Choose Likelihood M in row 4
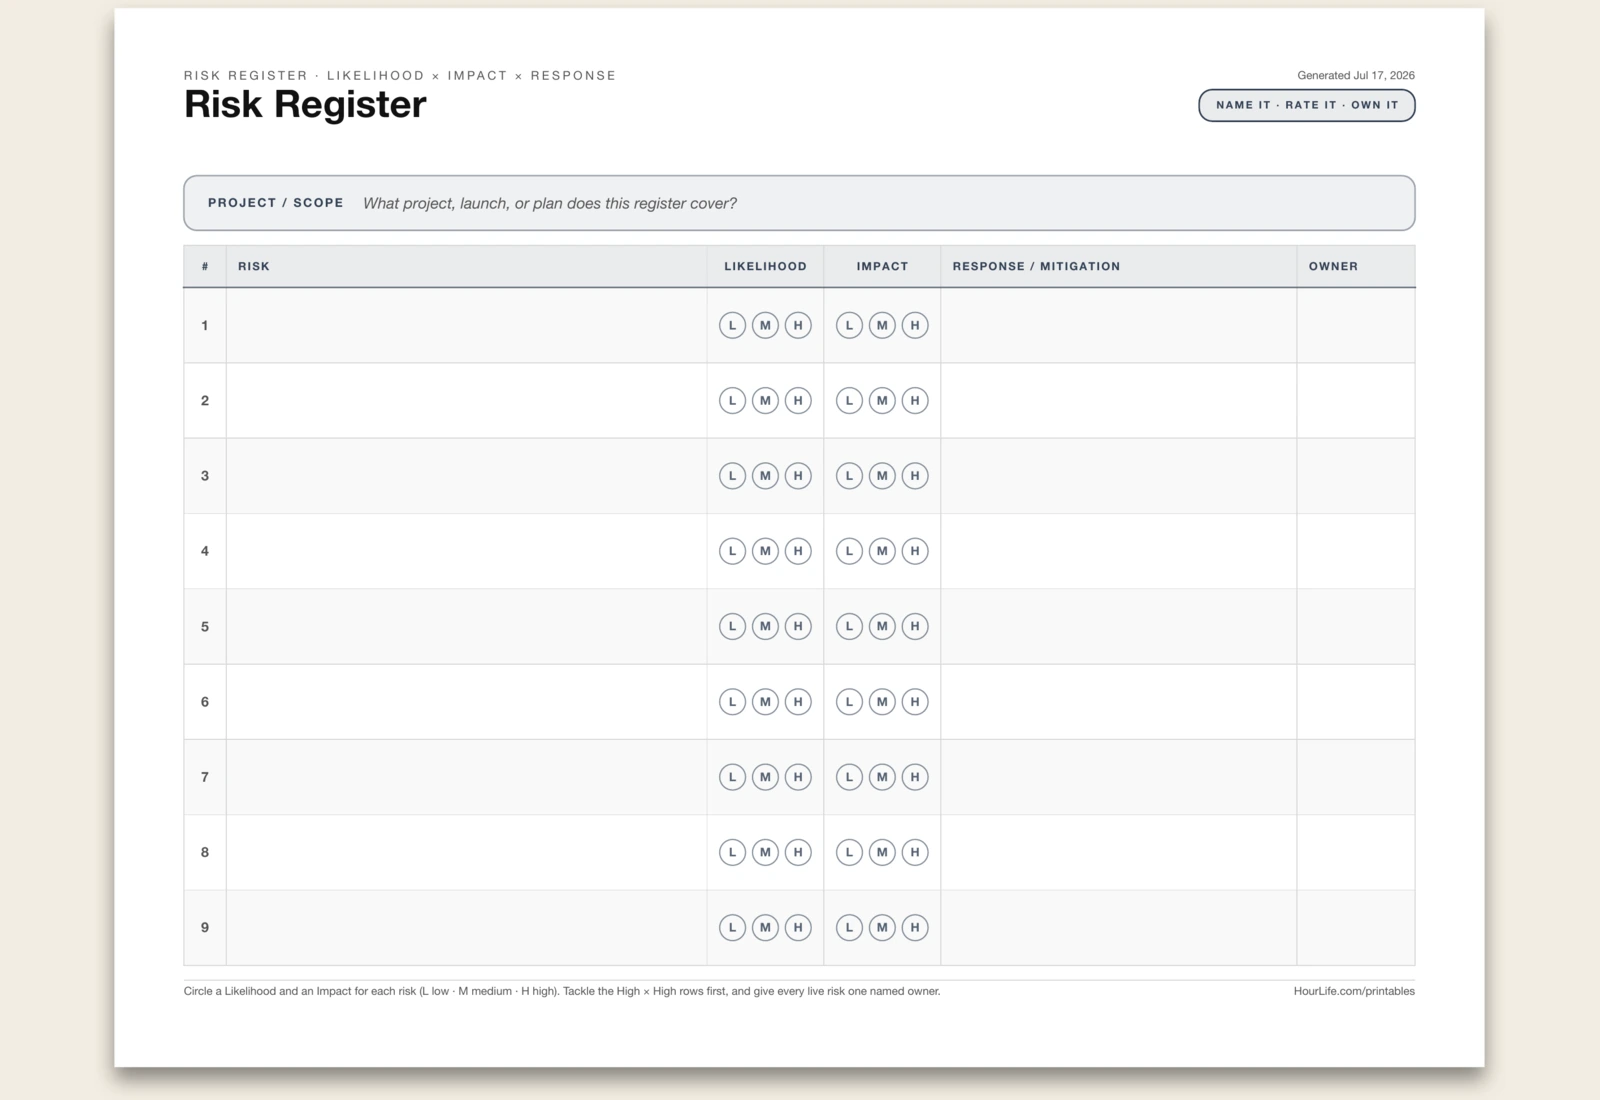 pyautogui.click(x=765, y=551)
